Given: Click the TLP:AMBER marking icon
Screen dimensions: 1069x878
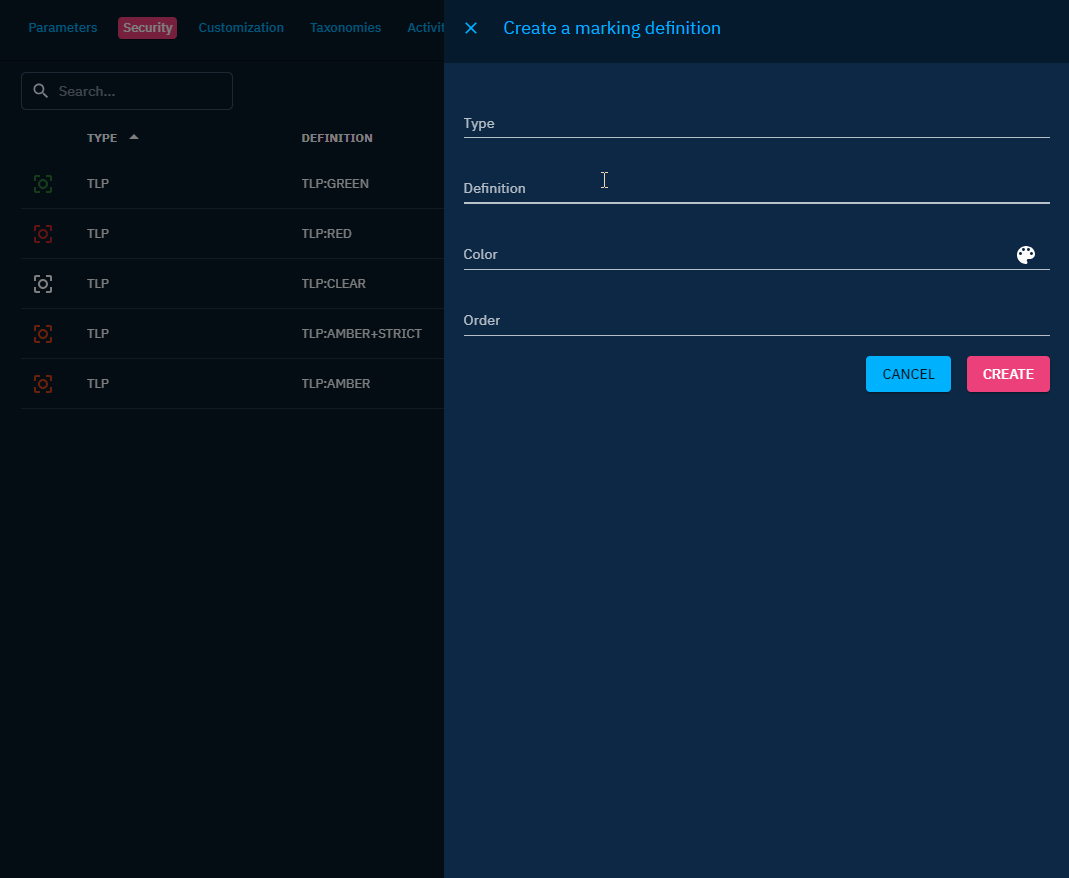Looking at the screenshot, I should coord(43,384).
